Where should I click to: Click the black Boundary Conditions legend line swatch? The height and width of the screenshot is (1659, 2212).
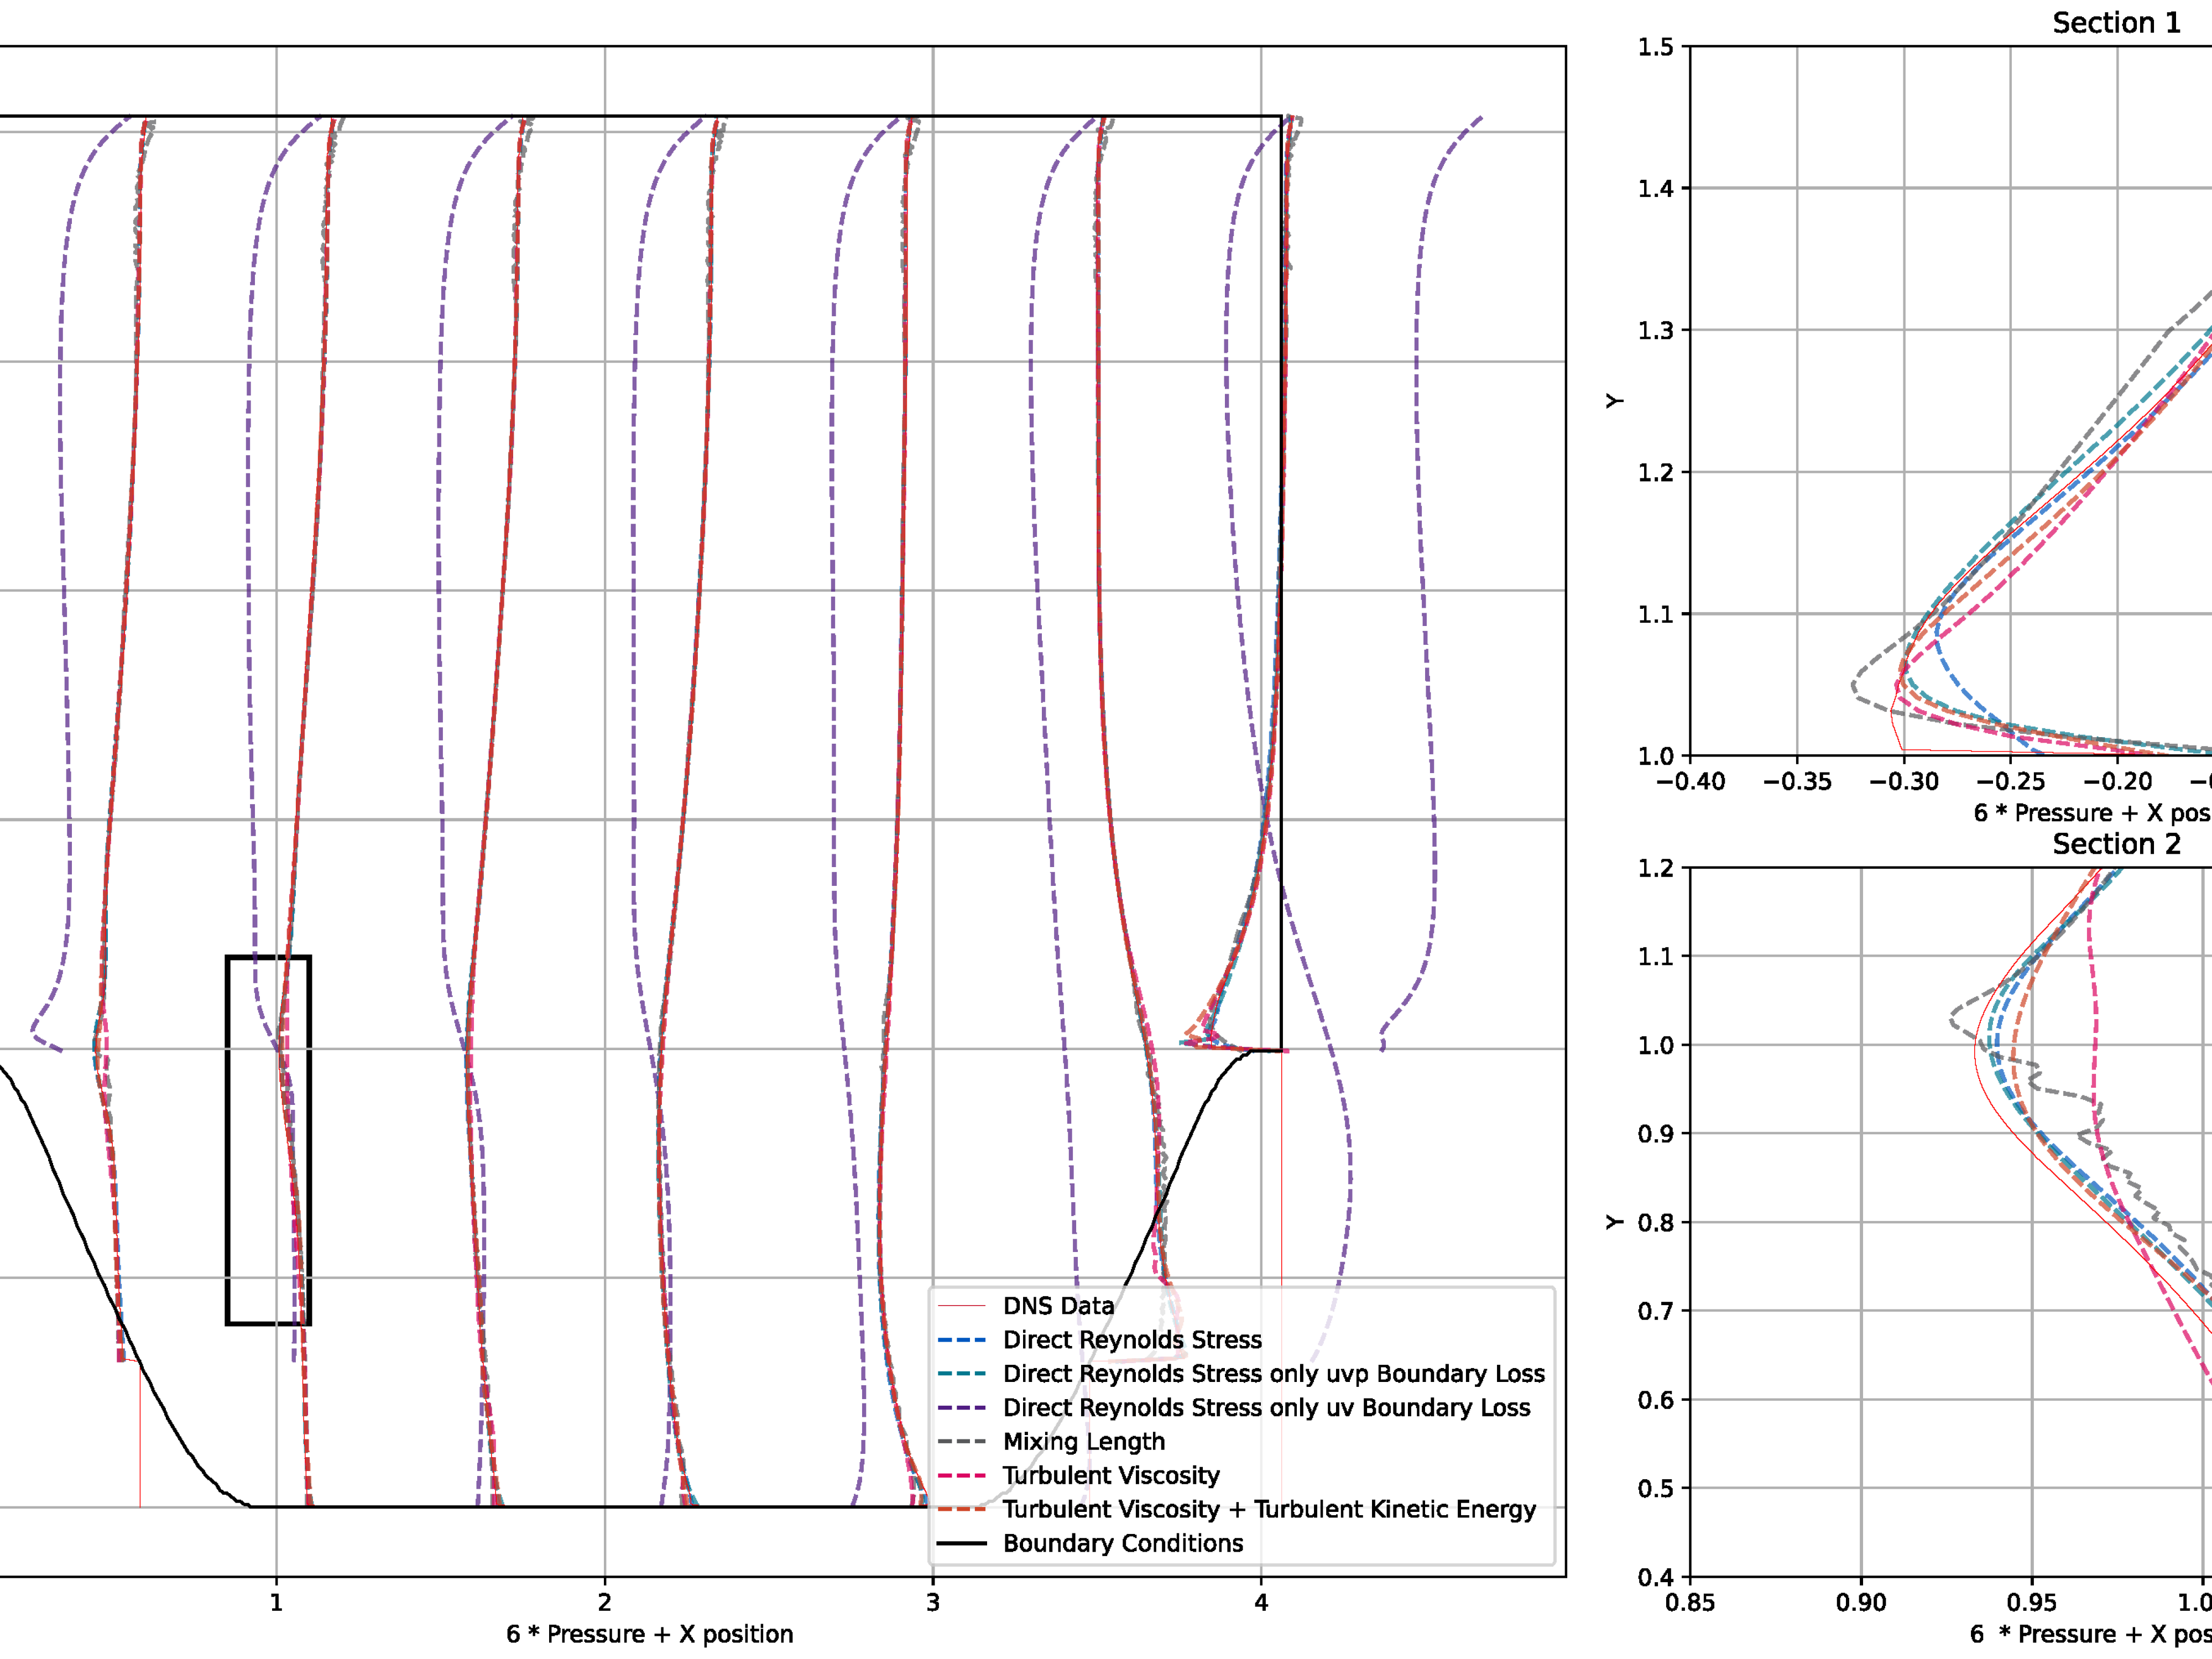coord(962,1543)
